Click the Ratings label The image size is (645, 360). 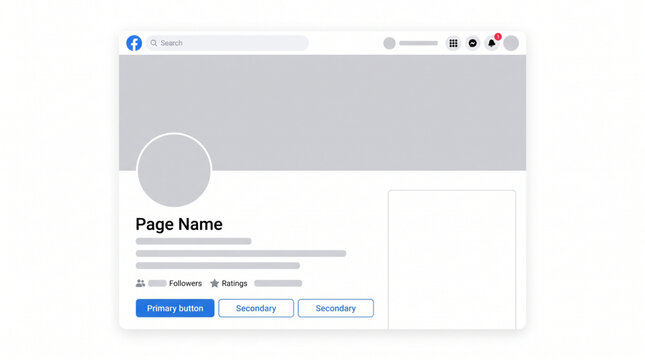pos(234,283)
